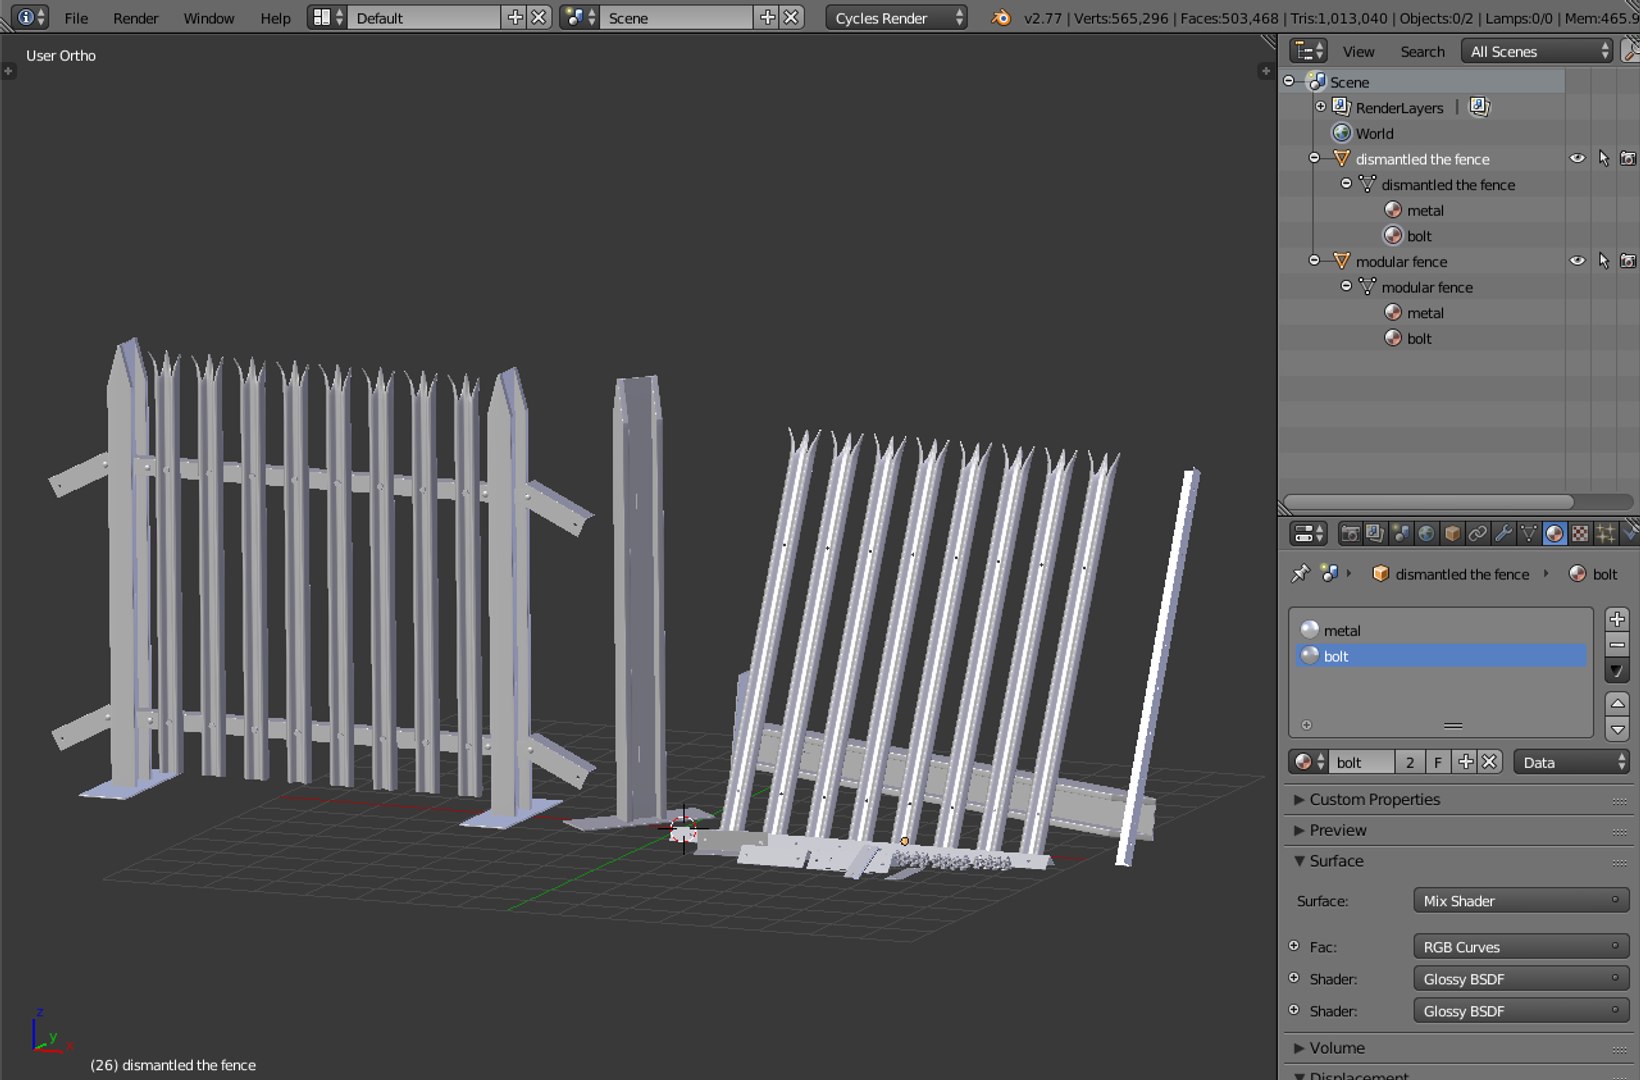Hide 'modular fence' object via eye icon
This screenshot has height=1080, width=1640.
click(x=1577, y=261)
